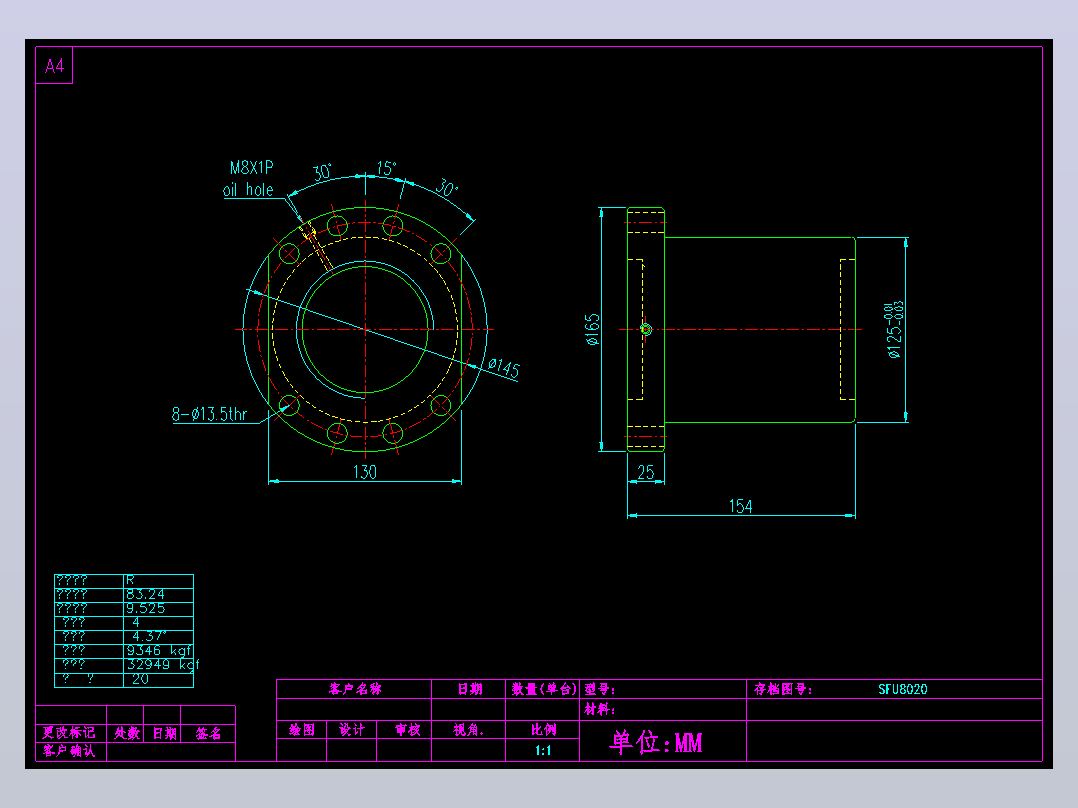This screenshot has height=808, width=1078.
Task: Select the 25 flange thickness dimension
Action: click(x=646, y=472)
